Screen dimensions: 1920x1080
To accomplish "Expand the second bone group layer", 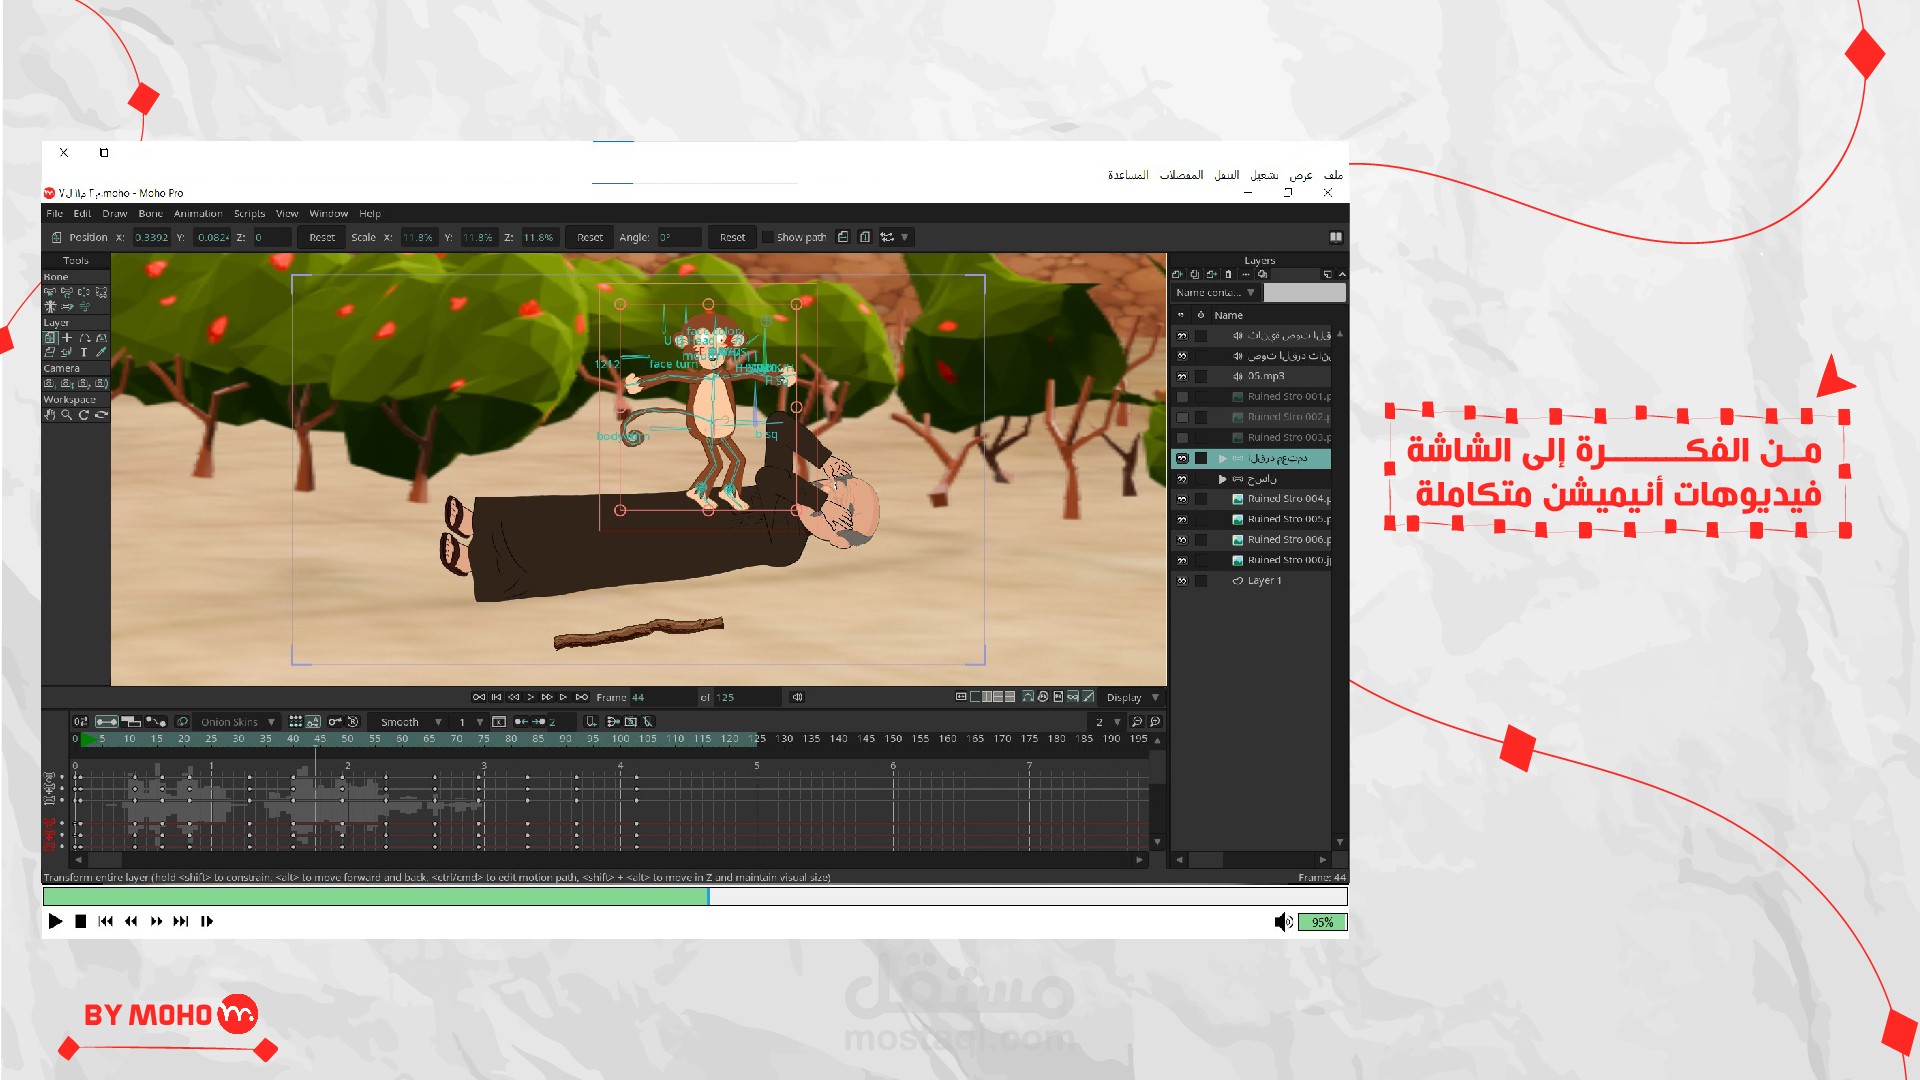I will coord(1222,479).
